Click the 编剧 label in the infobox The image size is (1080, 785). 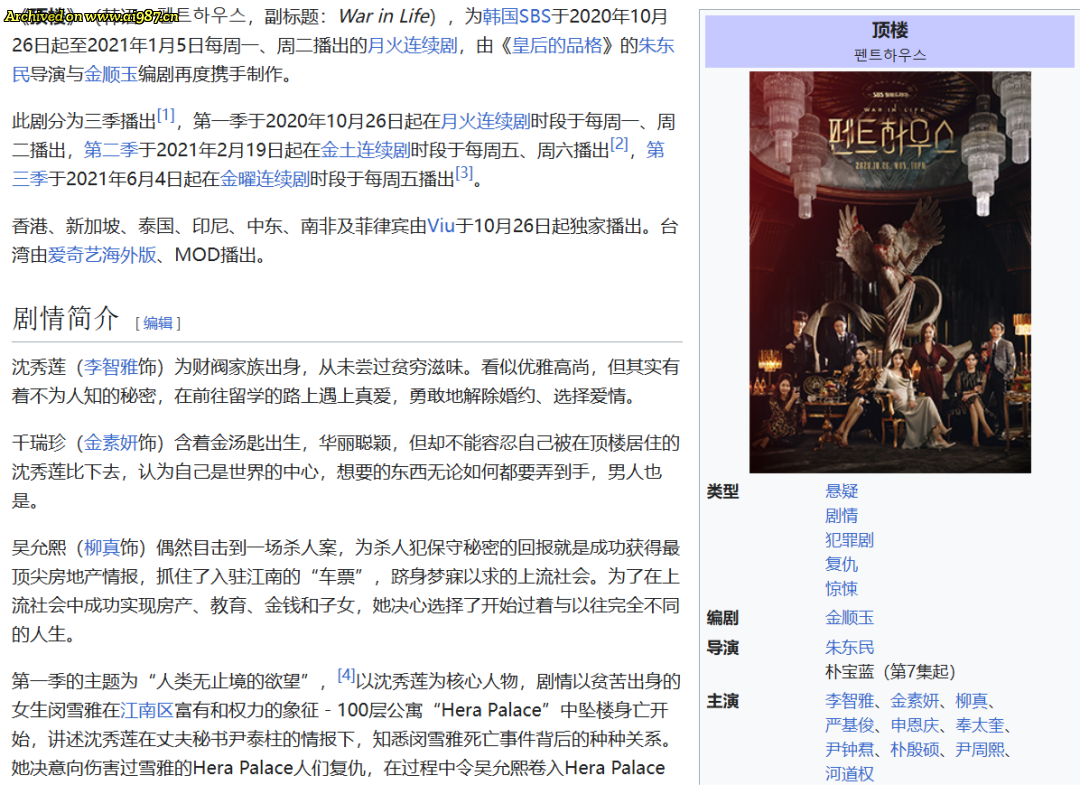point(723,618)
